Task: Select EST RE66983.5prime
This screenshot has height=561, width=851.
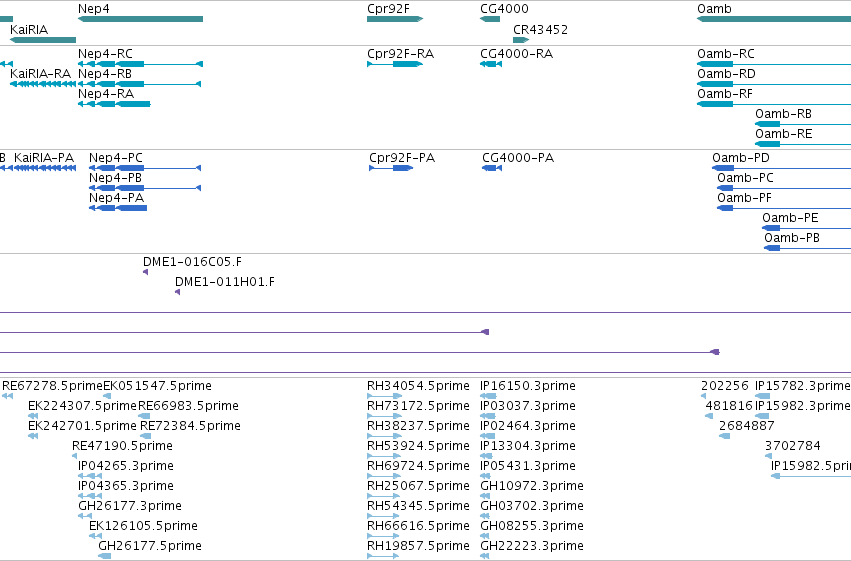Action: (144, 416)
